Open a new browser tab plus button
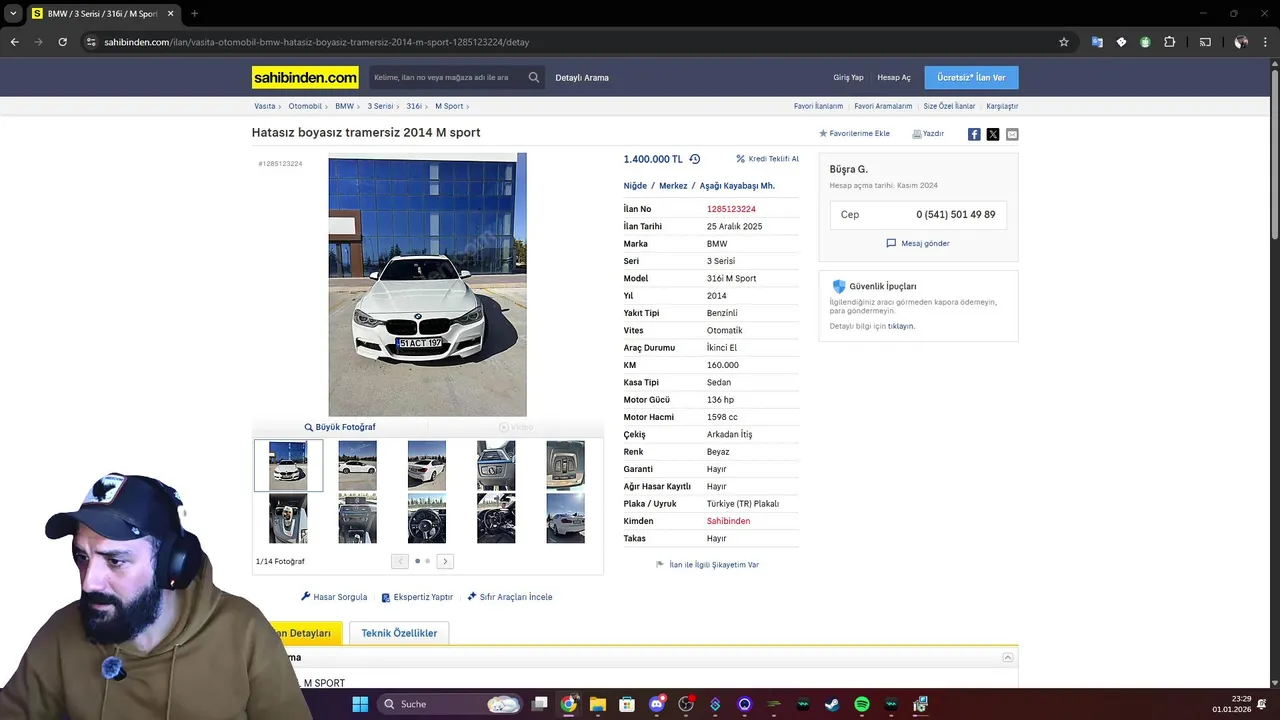The width and height of the screenshot is (1280, 720). [194, 14]
